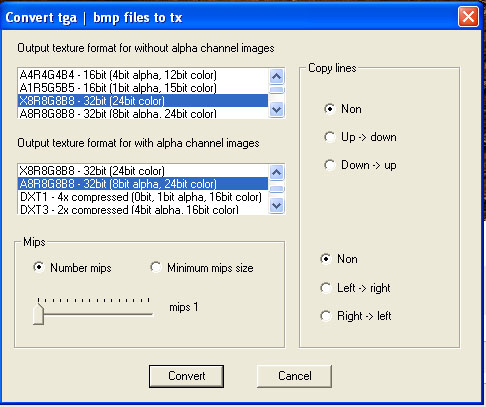Select A1R5G5B5 16bit format in top list

click(x=143, y=88)
